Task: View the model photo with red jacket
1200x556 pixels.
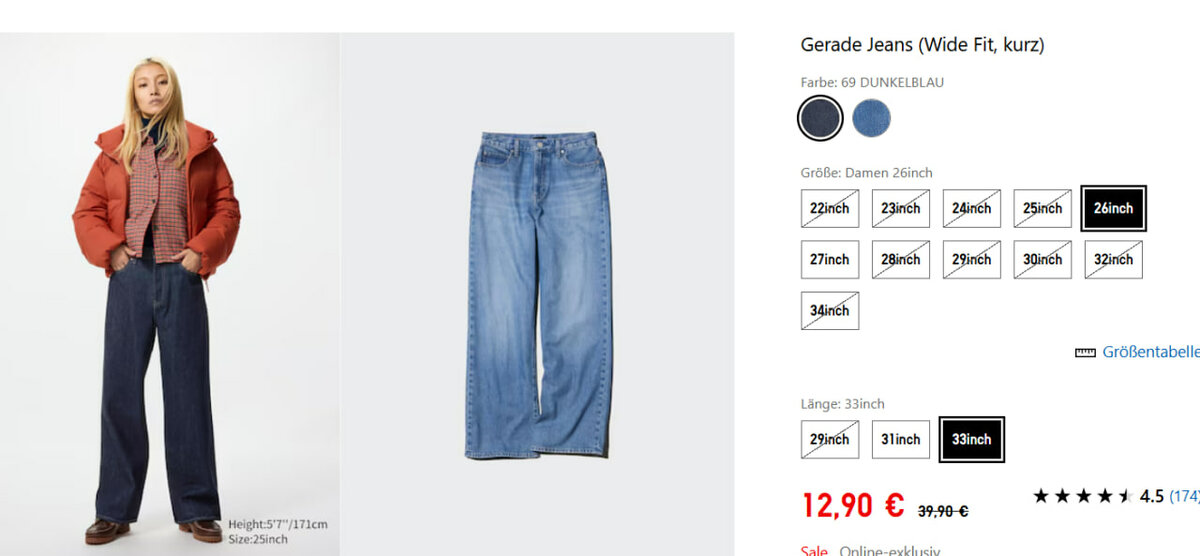Action: pos(170,294)
